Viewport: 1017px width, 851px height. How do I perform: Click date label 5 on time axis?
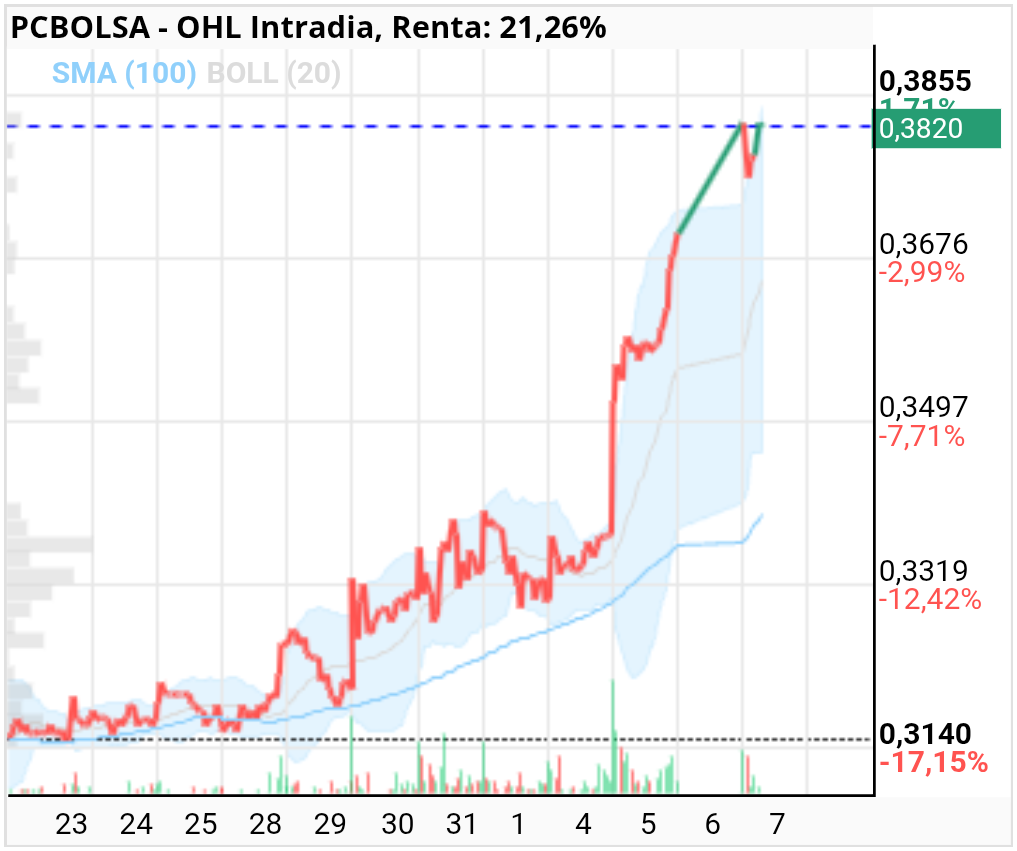(x=649, y=824)
